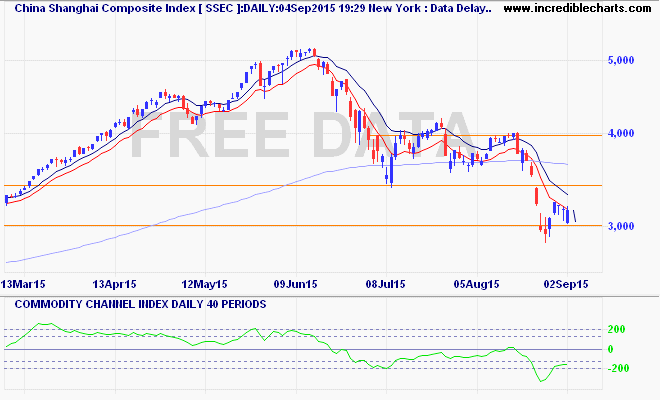660x400 pixels.
Task: Select the -200 CCI axis label
Action: [616, 368]
